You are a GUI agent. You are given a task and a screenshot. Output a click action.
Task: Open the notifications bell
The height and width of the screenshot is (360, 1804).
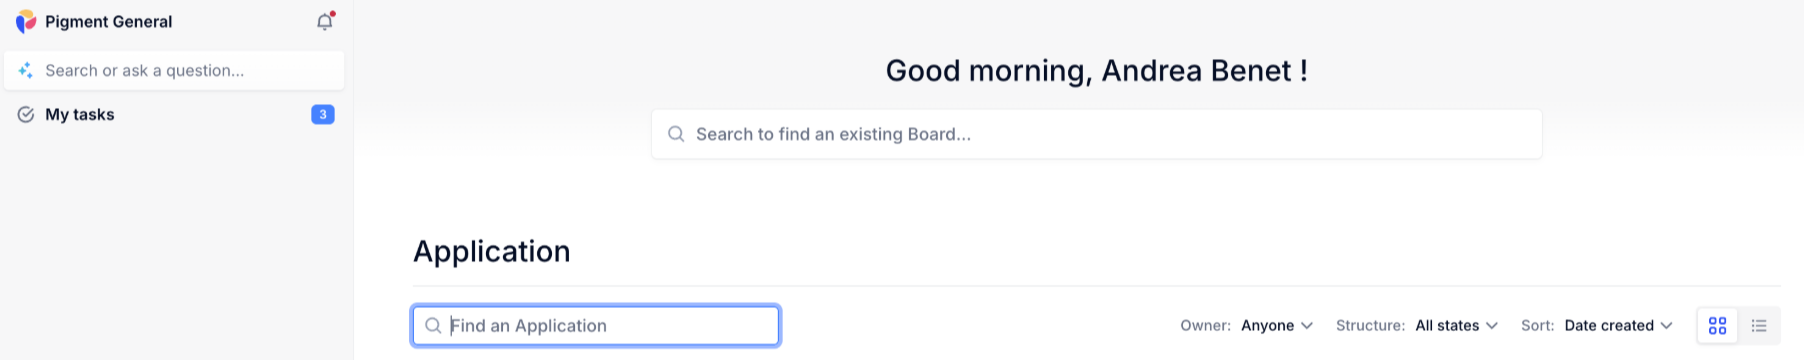pos(325,21)
